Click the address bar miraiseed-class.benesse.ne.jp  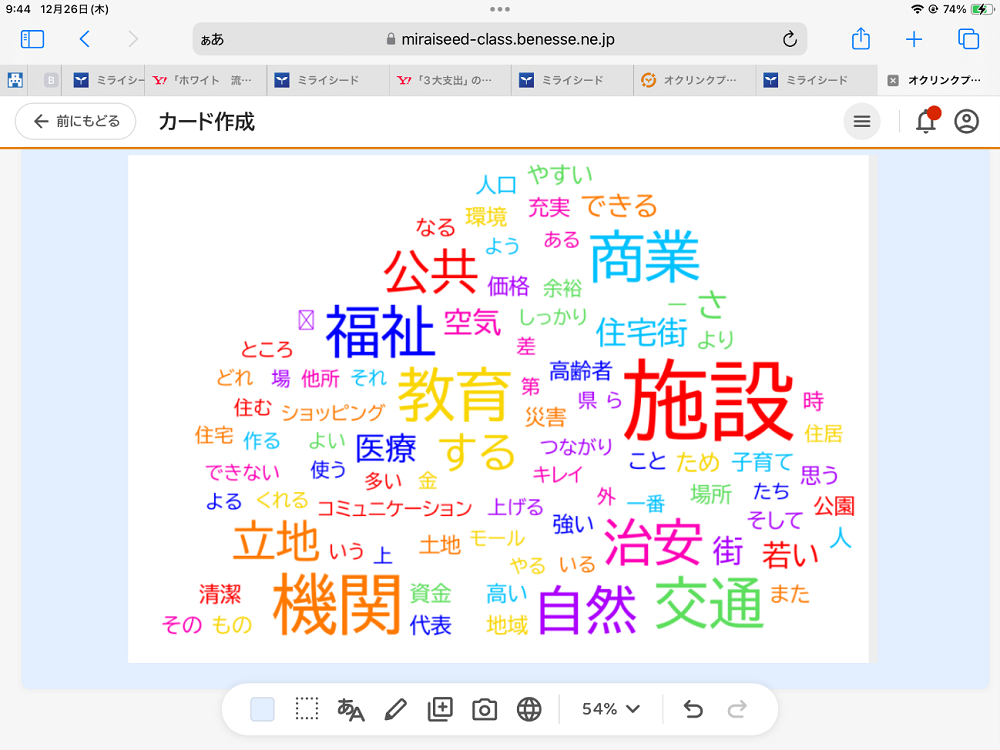click(x=500, y=39)
